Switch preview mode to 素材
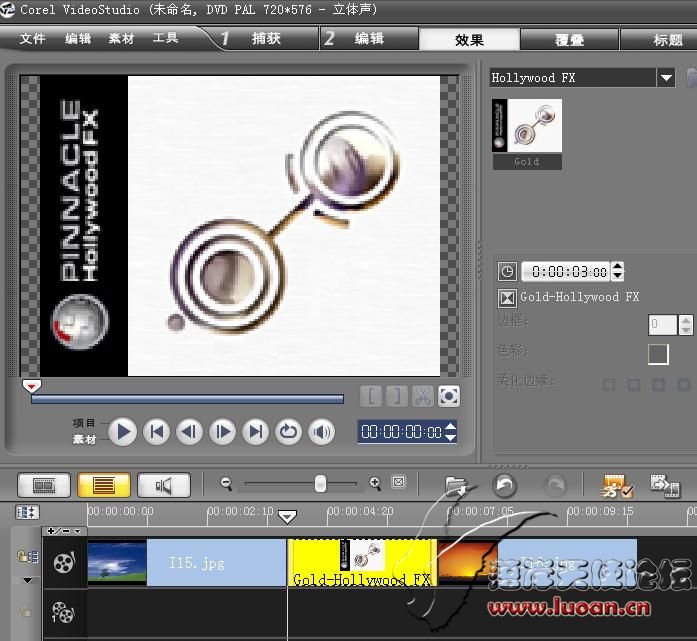The width and height of the screenshot is (697, 641). 84,440
